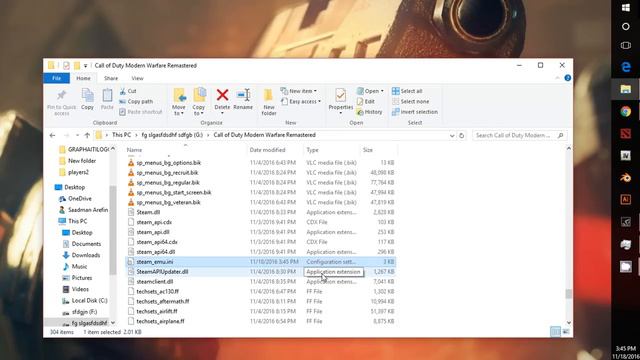Click Select none in the ribbon
Screen dimensions: 640x360
click(411, 101)
